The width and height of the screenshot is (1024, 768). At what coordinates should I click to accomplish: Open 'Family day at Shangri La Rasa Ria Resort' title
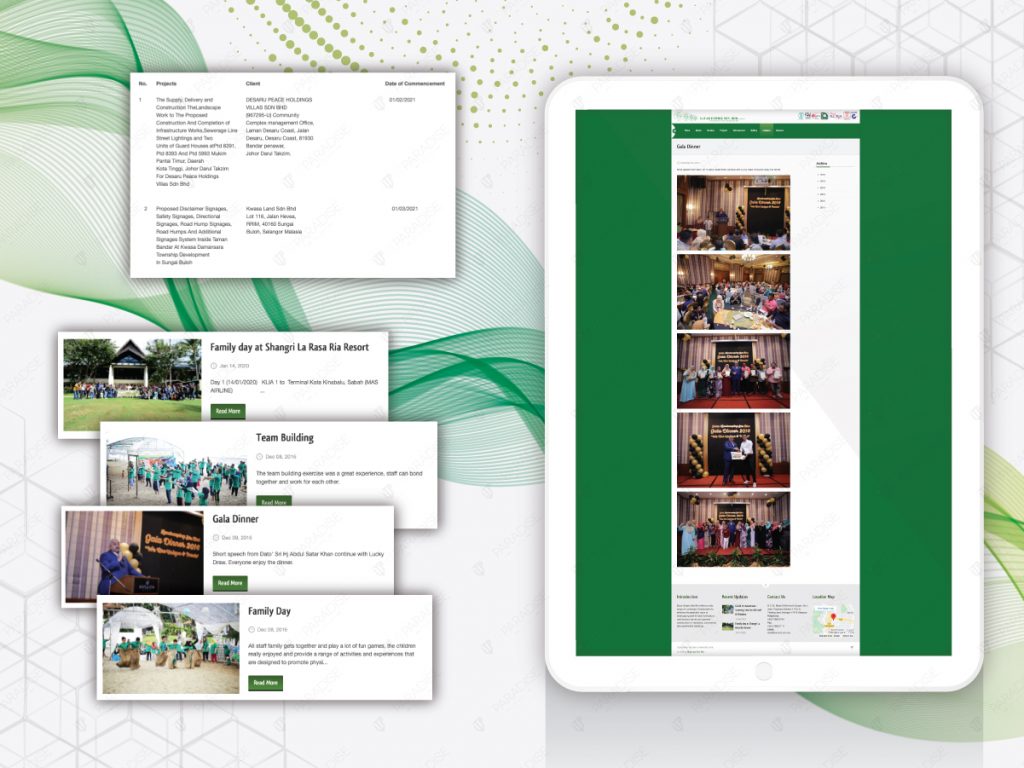pos(289,347)
